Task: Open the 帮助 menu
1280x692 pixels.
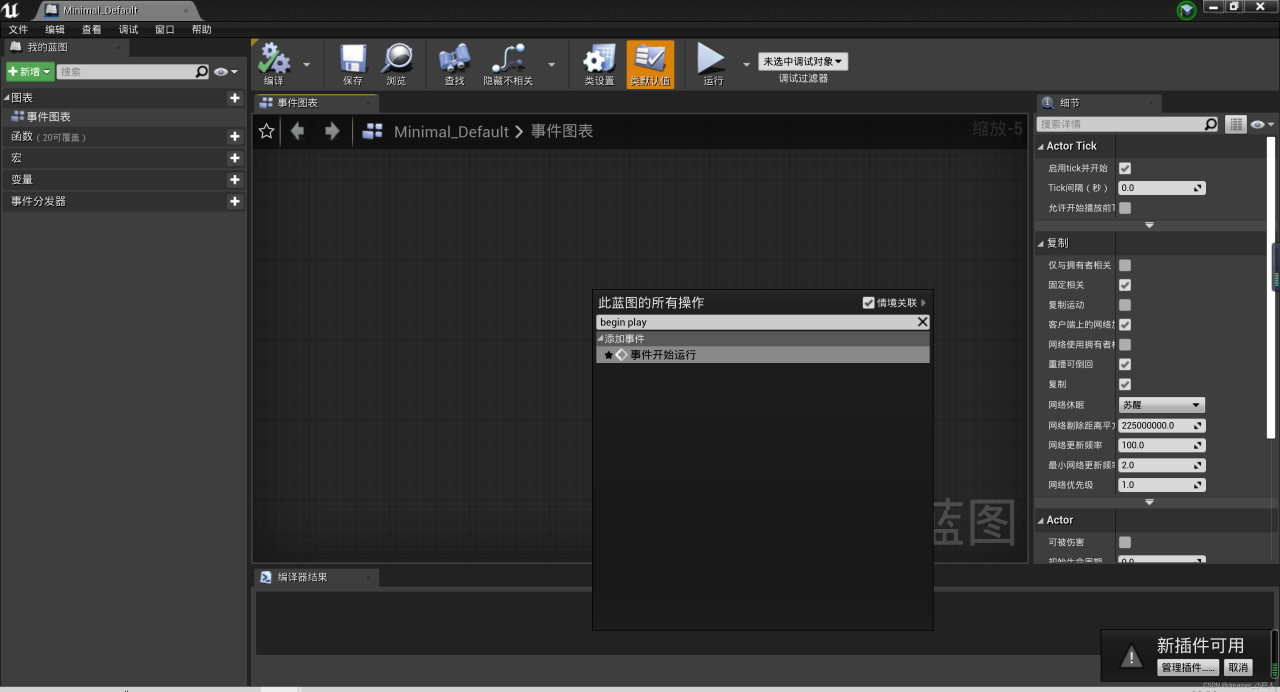Action: (202, 30)
